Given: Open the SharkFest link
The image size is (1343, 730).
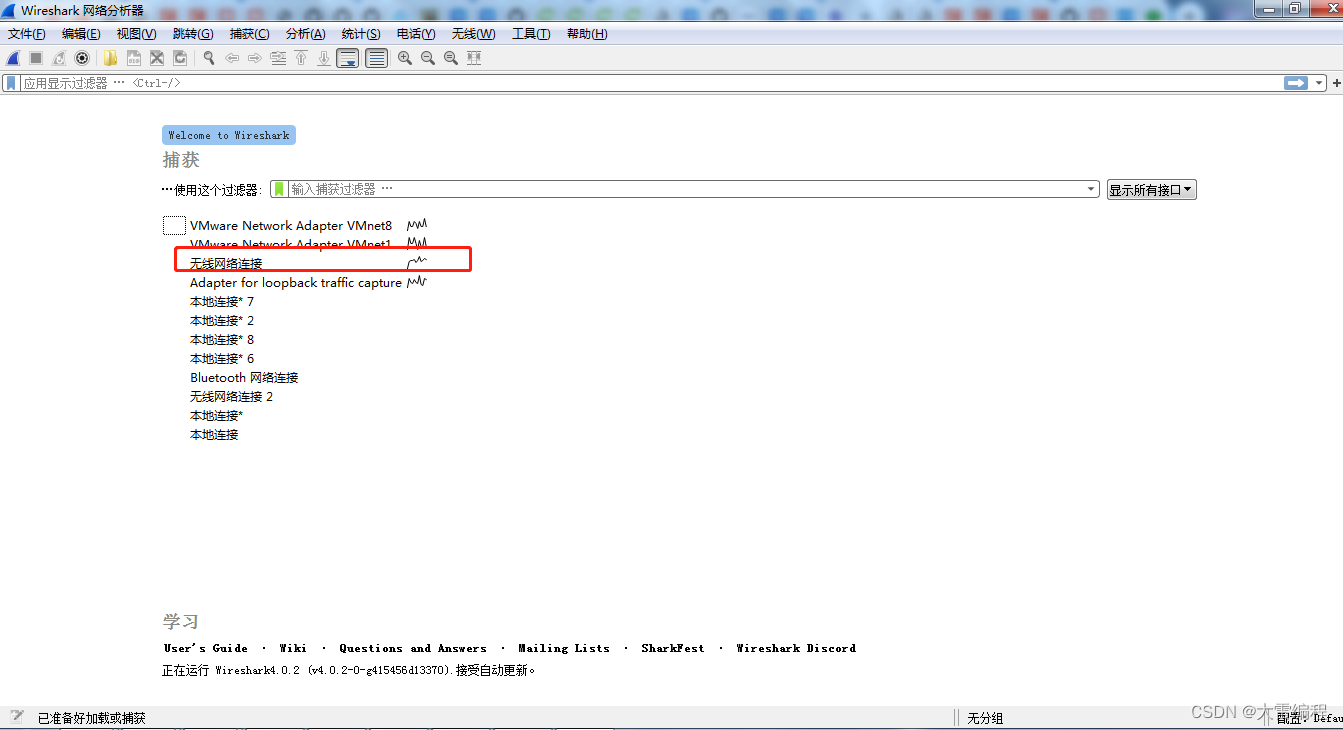Looking at the screenshot, I should 673,648.
